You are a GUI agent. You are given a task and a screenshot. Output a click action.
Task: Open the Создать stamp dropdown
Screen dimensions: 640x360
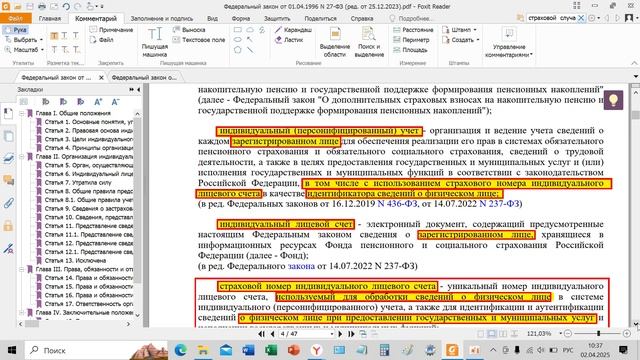point(460,40)
